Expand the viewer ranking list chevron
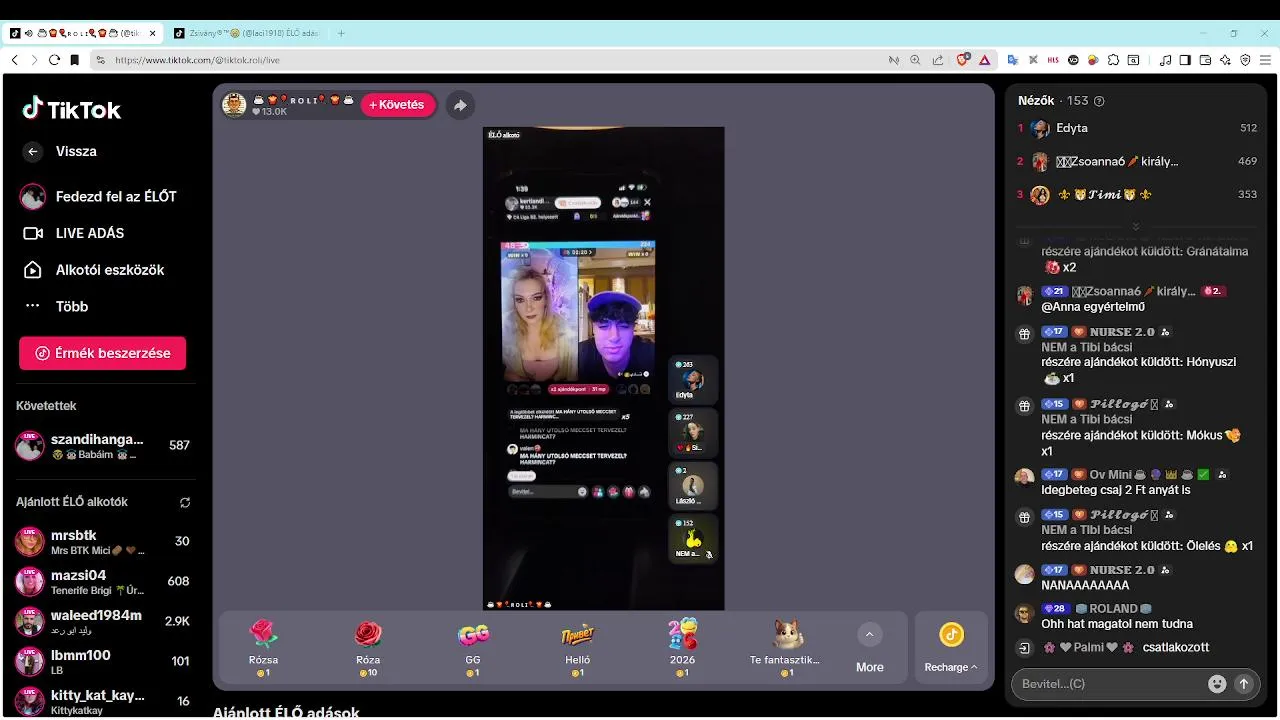1280x720 pixels. pyautogui.click(x=1135, y=227)
